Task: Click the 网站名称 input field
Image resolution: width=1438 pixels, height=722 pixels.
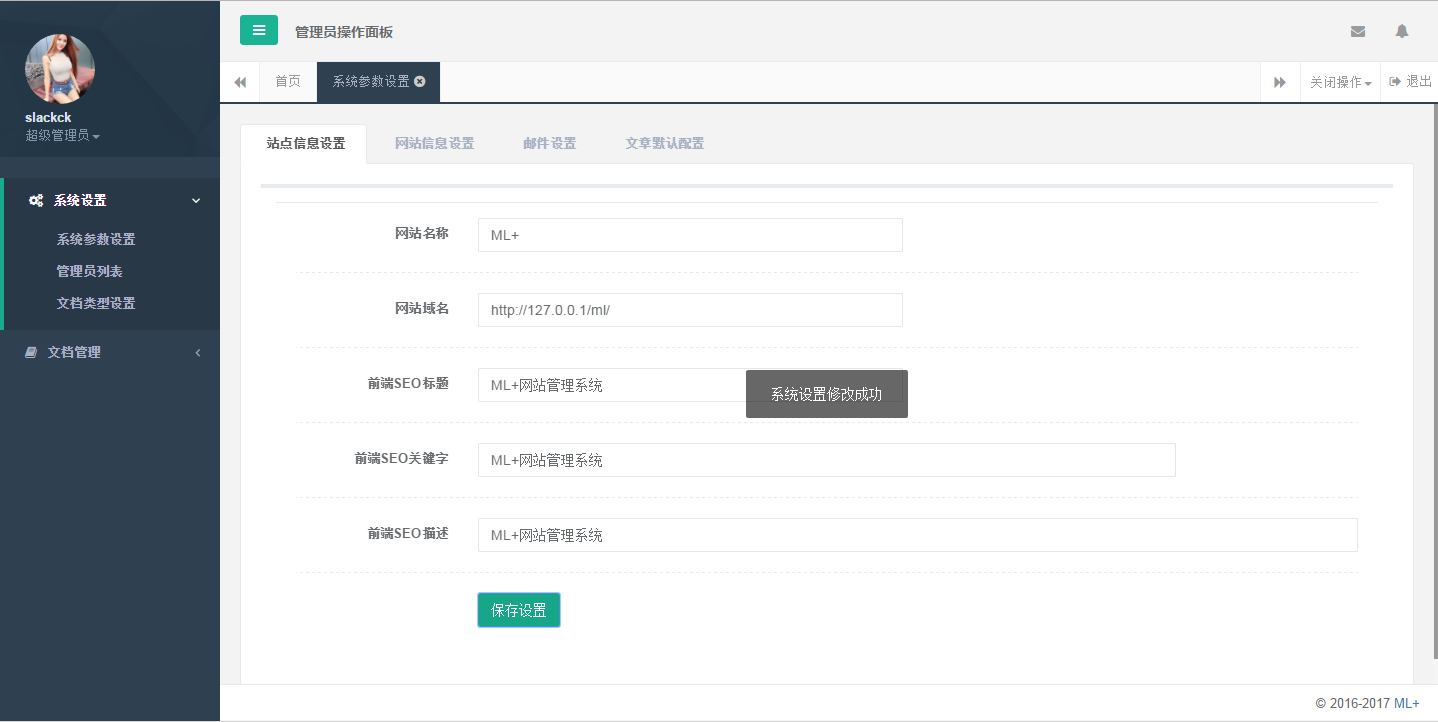Action: [690, 235]
